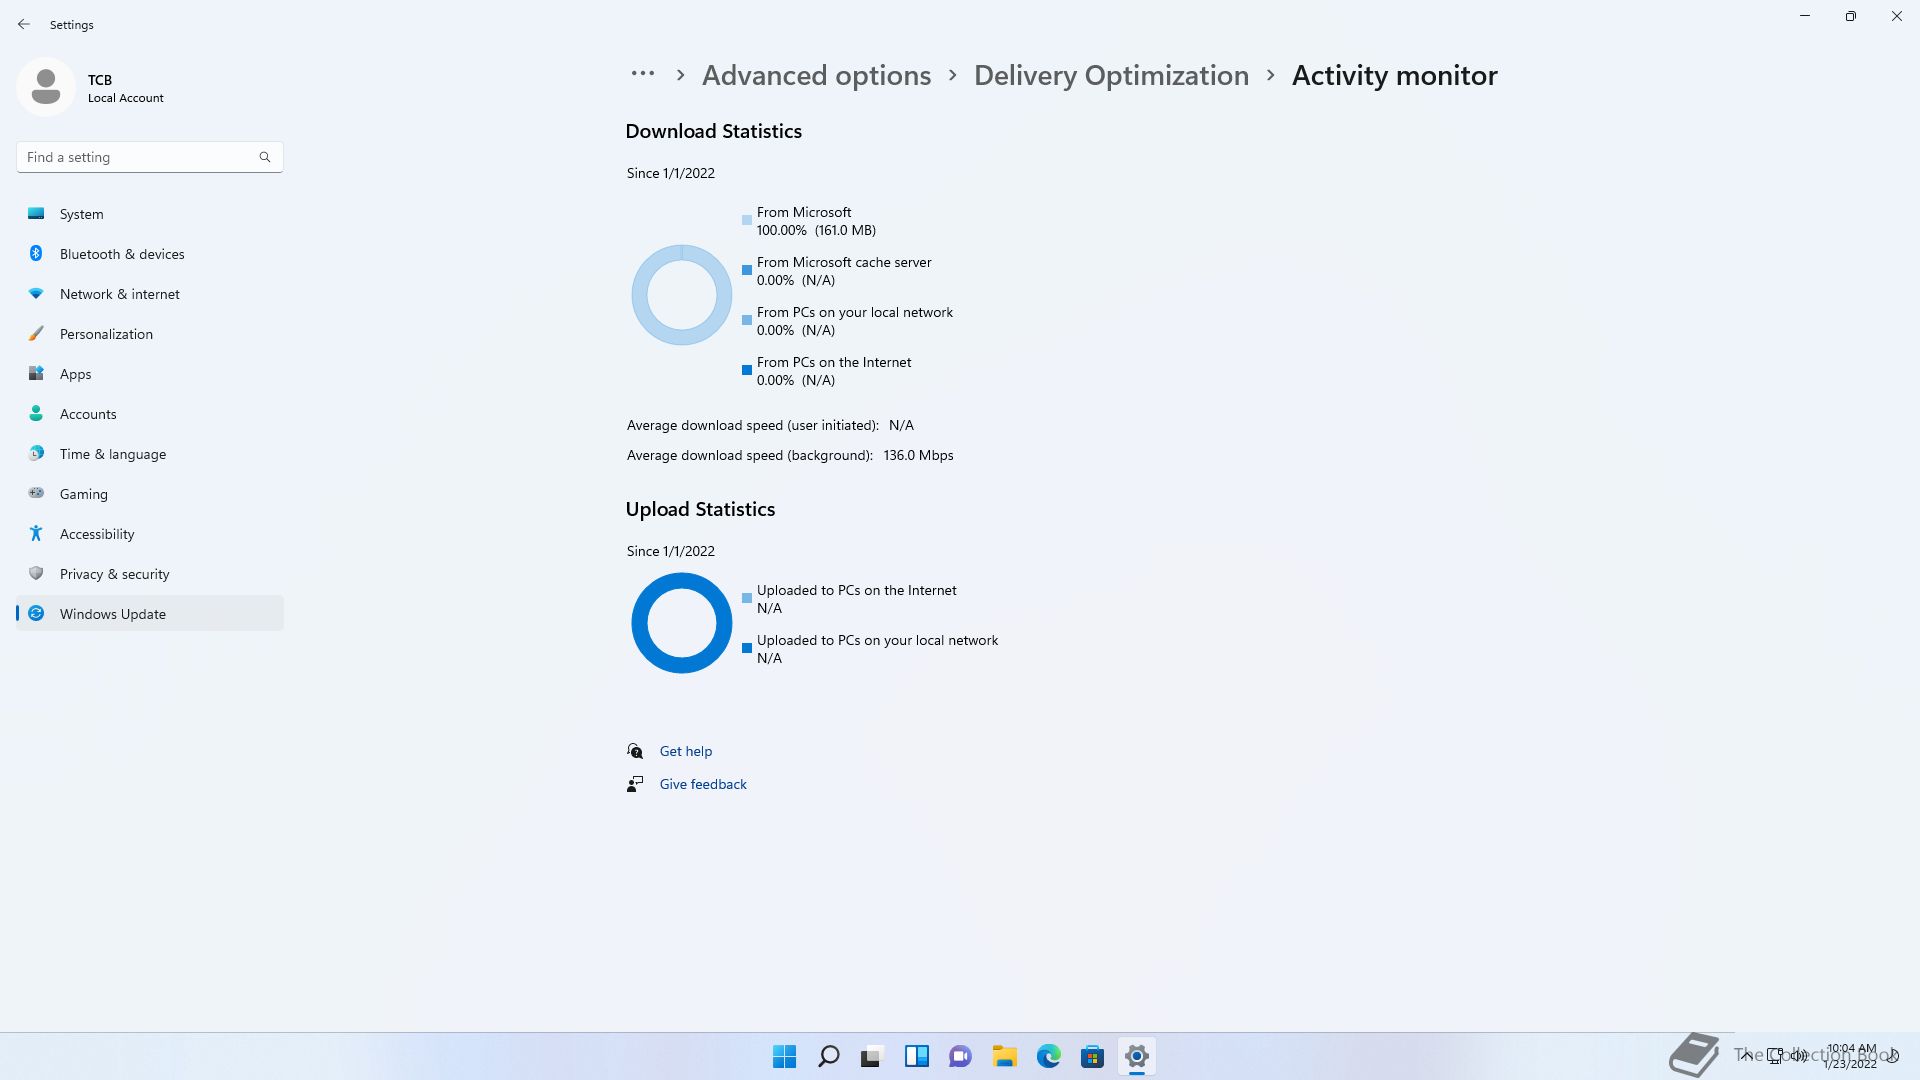The image size is (1920, 1080).
Task: Open the System settings category
Action: [81, 214]
